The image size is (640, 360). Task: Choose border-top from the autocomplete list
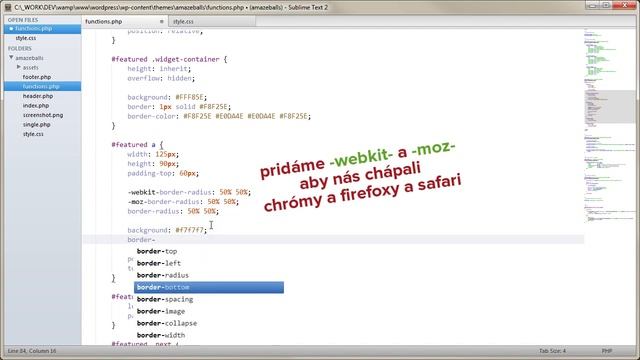point(209,251)
